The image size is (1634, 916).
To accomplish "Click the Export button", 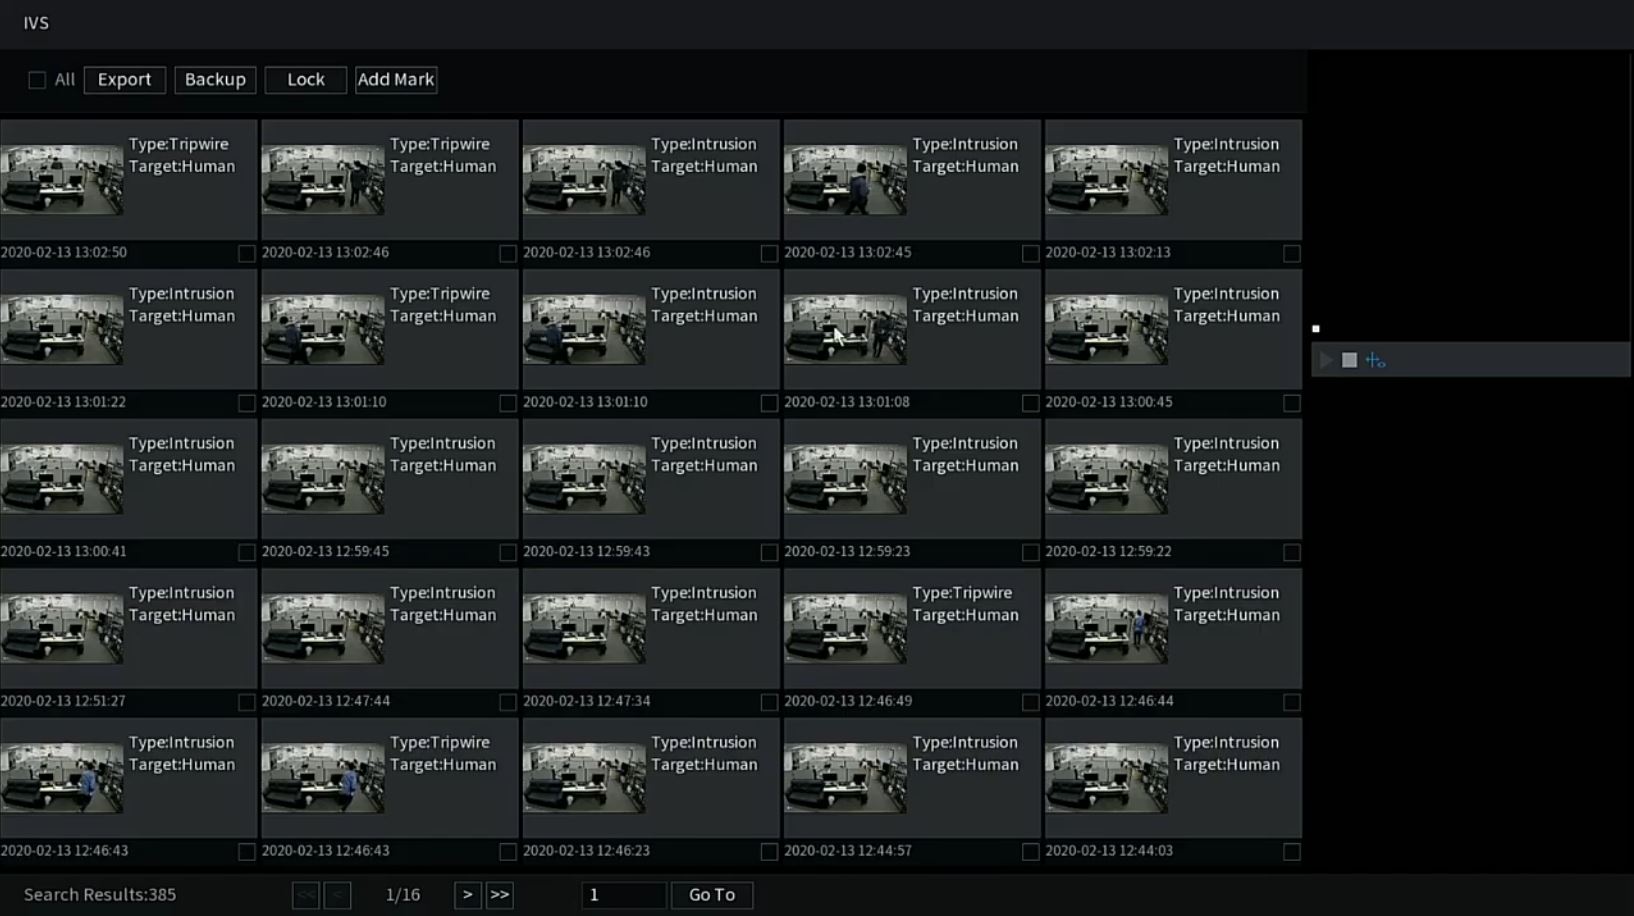I will tap(125, 80).
